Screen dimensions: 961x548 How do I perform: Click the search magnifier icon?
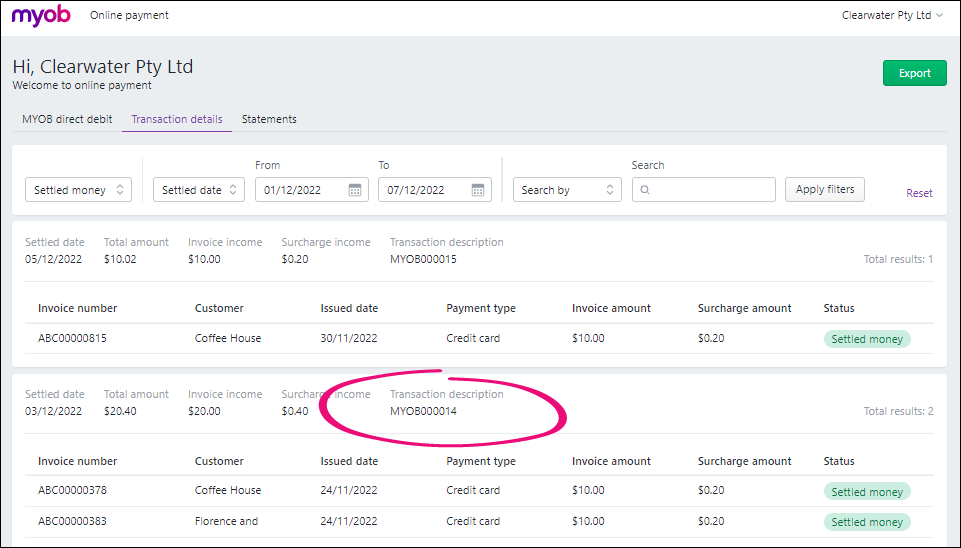click(645, 190)
